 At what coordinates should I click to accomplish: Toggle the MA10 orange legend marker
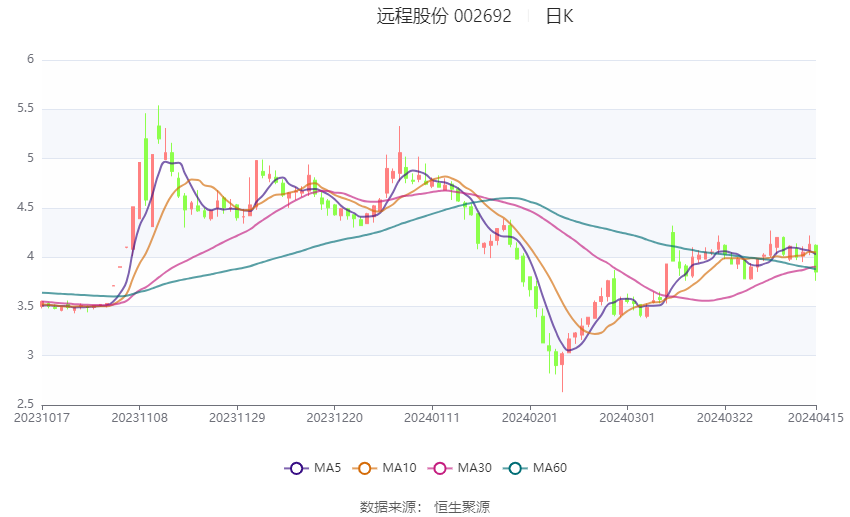(x=364, y=468)
